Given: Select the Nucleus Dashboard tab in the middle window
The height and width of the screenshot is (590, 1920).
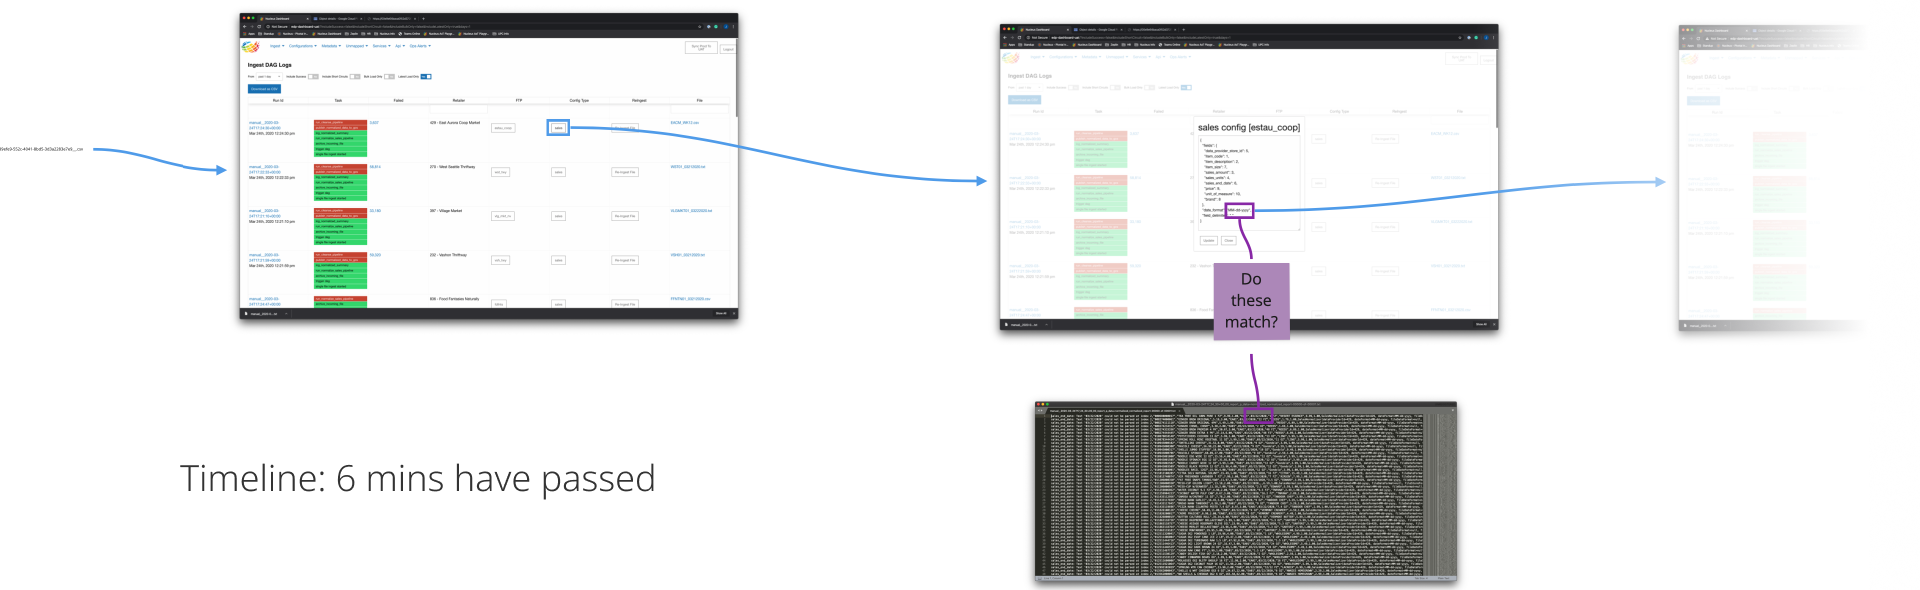Looking at the screenshot, I should 1044,29.
